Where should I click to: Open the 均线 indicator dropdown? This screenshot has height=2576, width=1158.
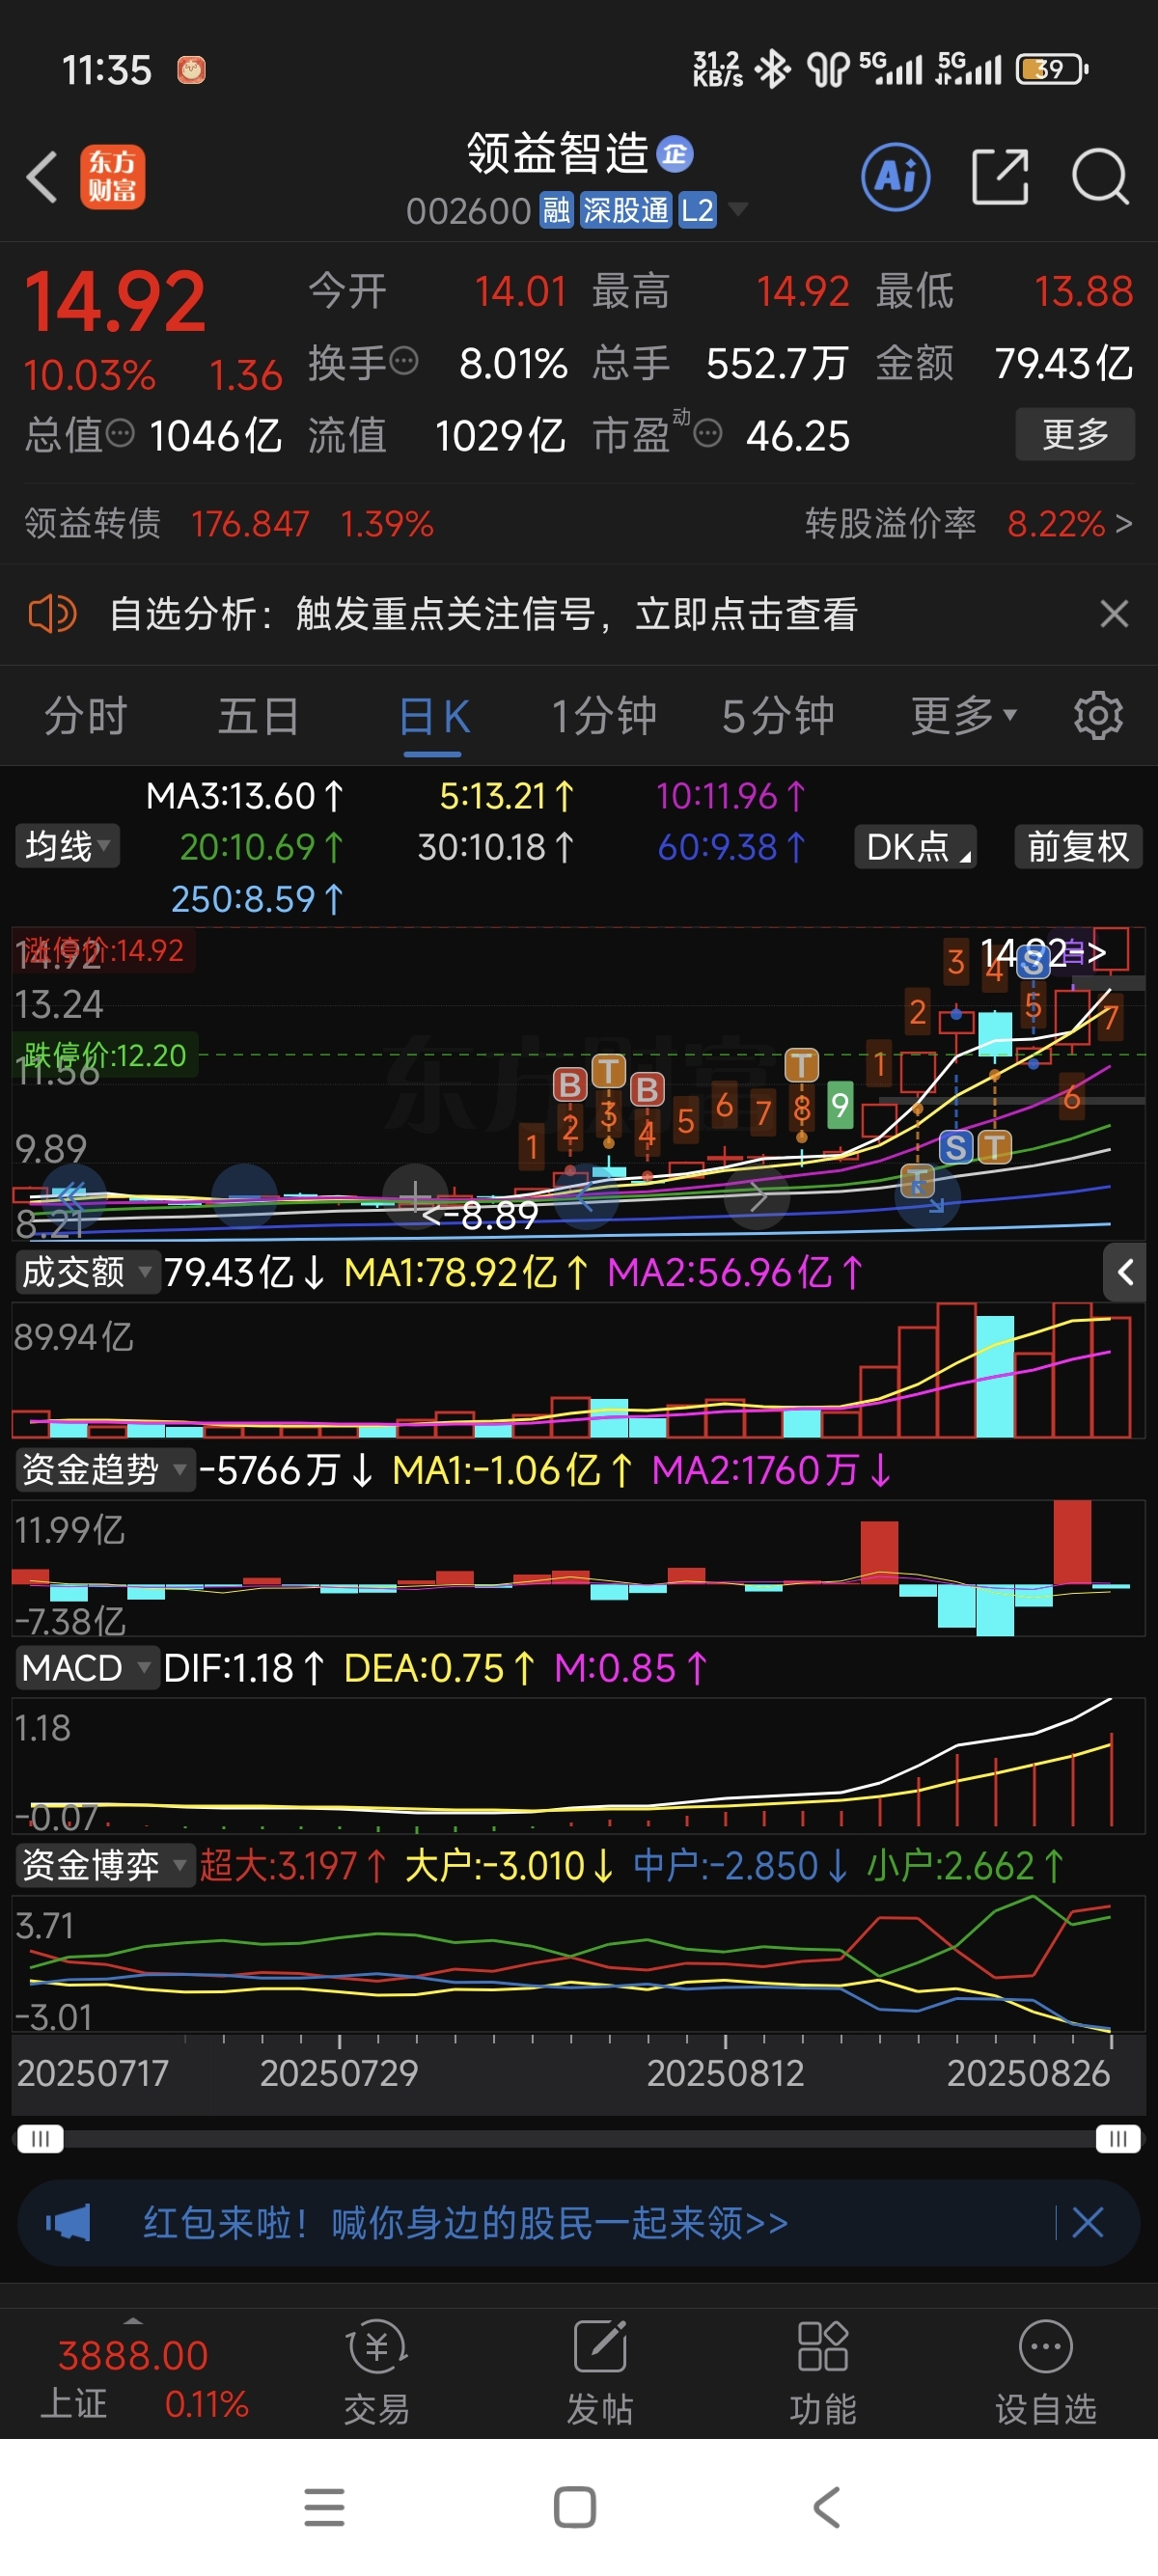[66, 846]
